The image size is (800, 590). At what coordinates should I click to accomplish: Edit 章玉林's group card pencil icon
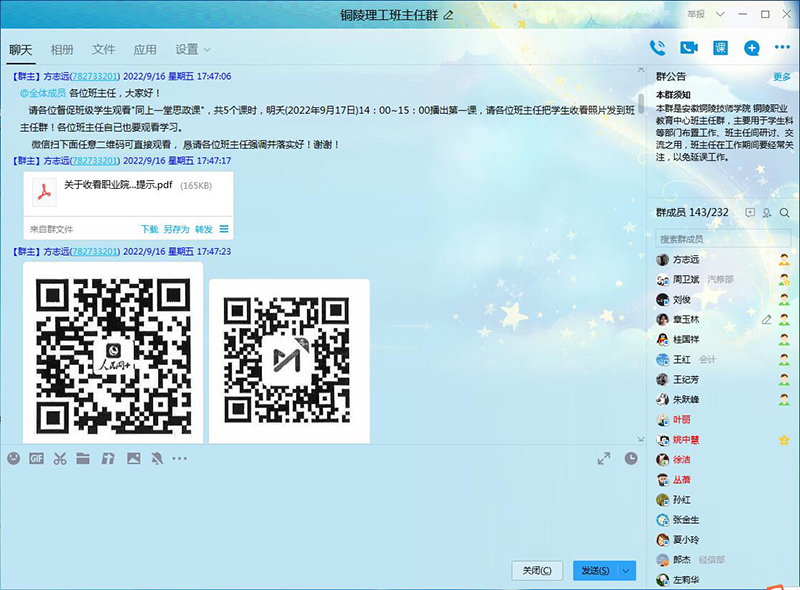click(x=766, y=319)
